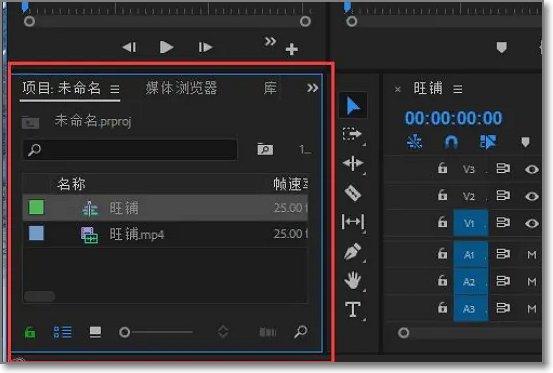This screenshot has width=553, height=373.
Task: Select the Ripple Edit tool
Action: [353, 163]
